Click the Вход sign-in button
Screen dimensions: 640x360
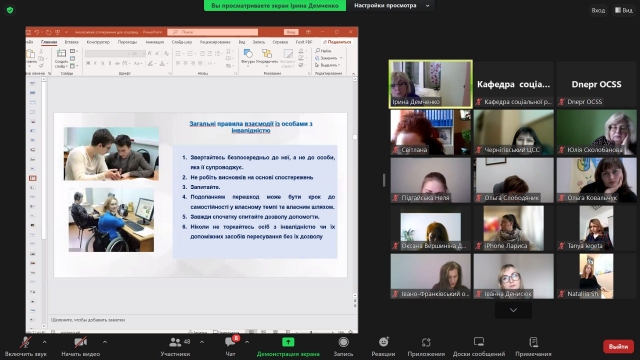click(598, 10)
